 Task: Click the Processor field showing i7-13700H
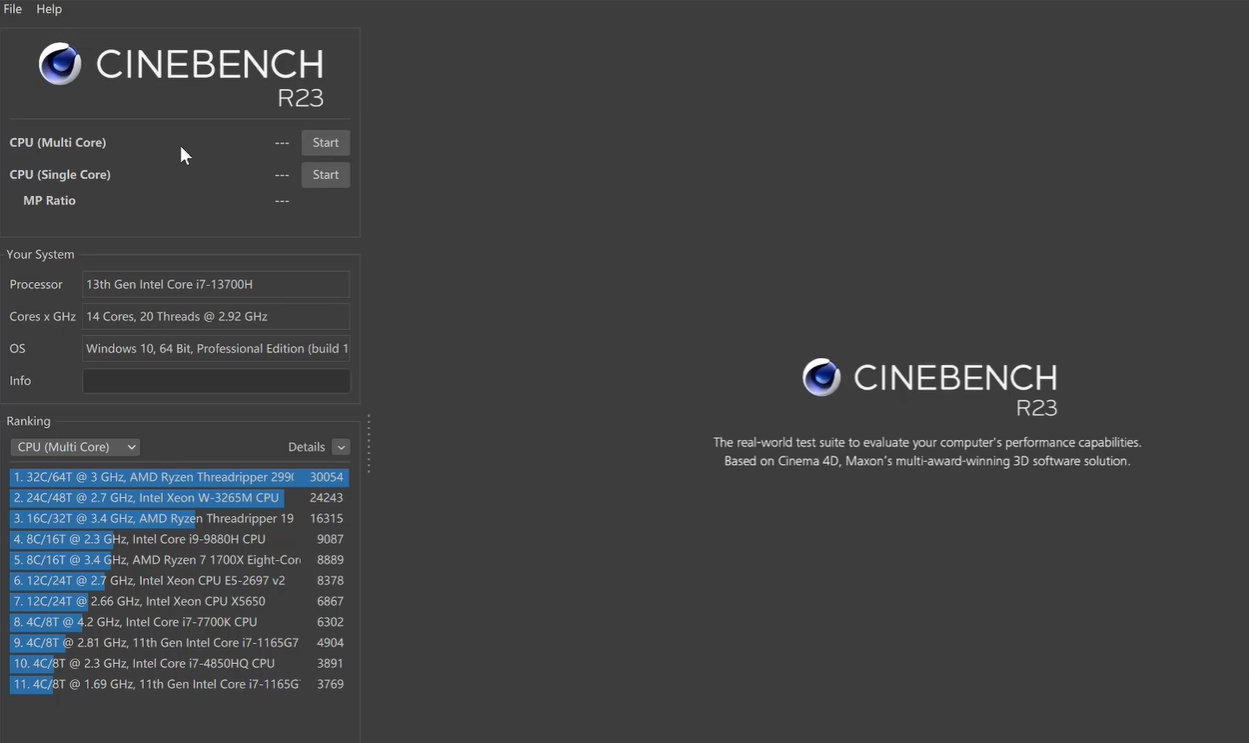click(216, 284)
